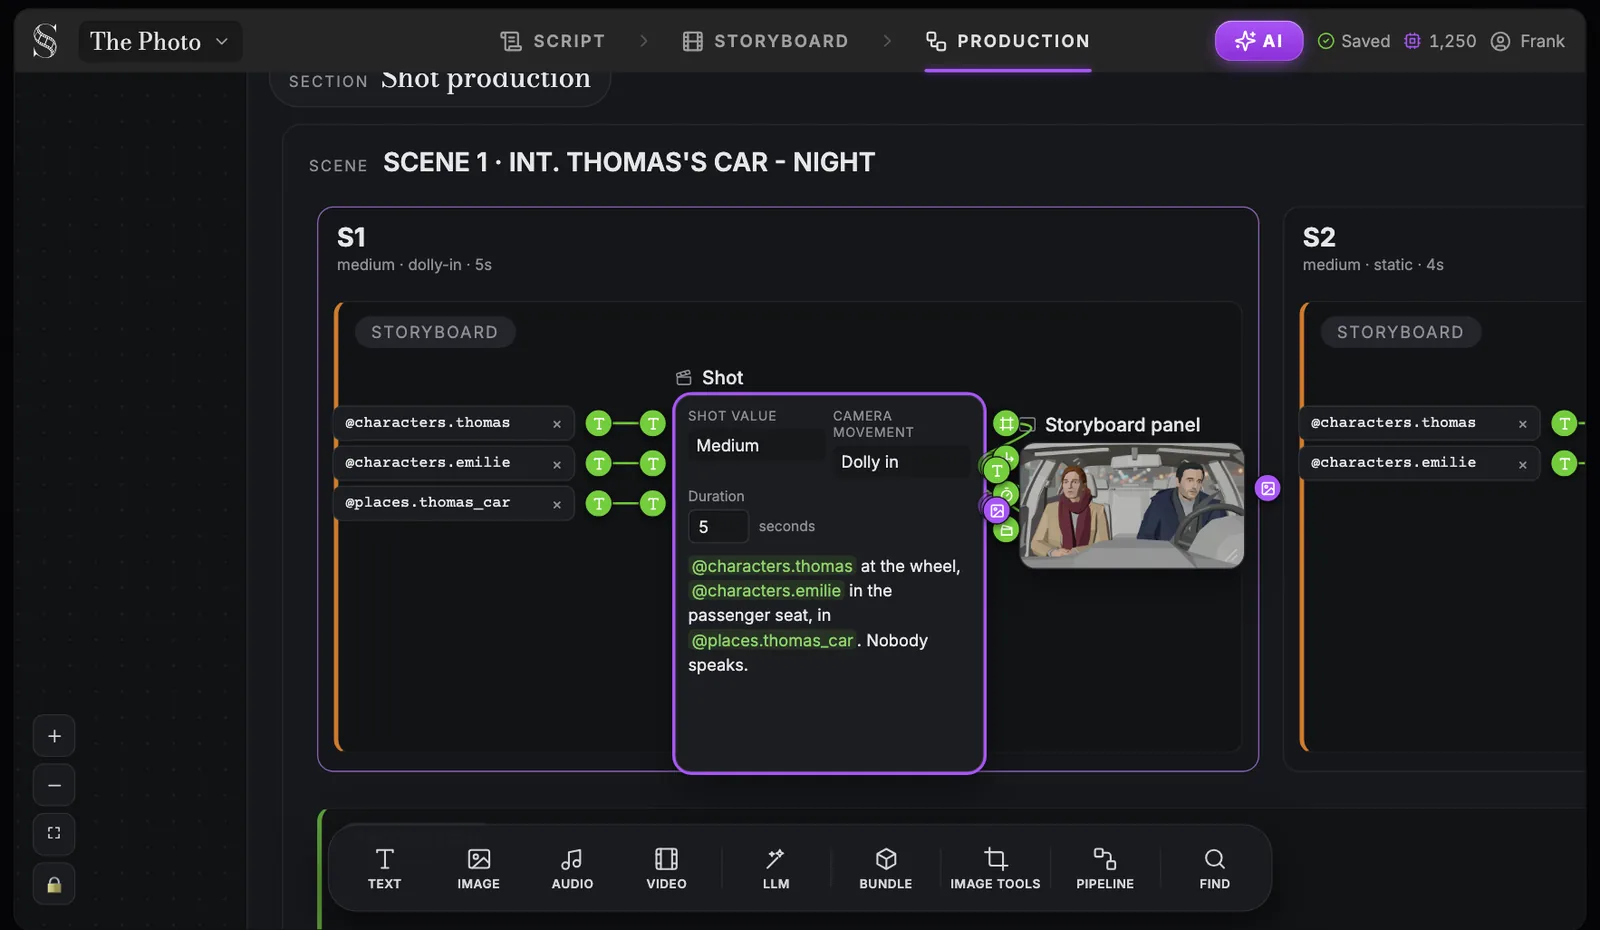1600x930 pixels.
Task: Remove @characters.emilie tag in S1
Action: click(557, 464)
